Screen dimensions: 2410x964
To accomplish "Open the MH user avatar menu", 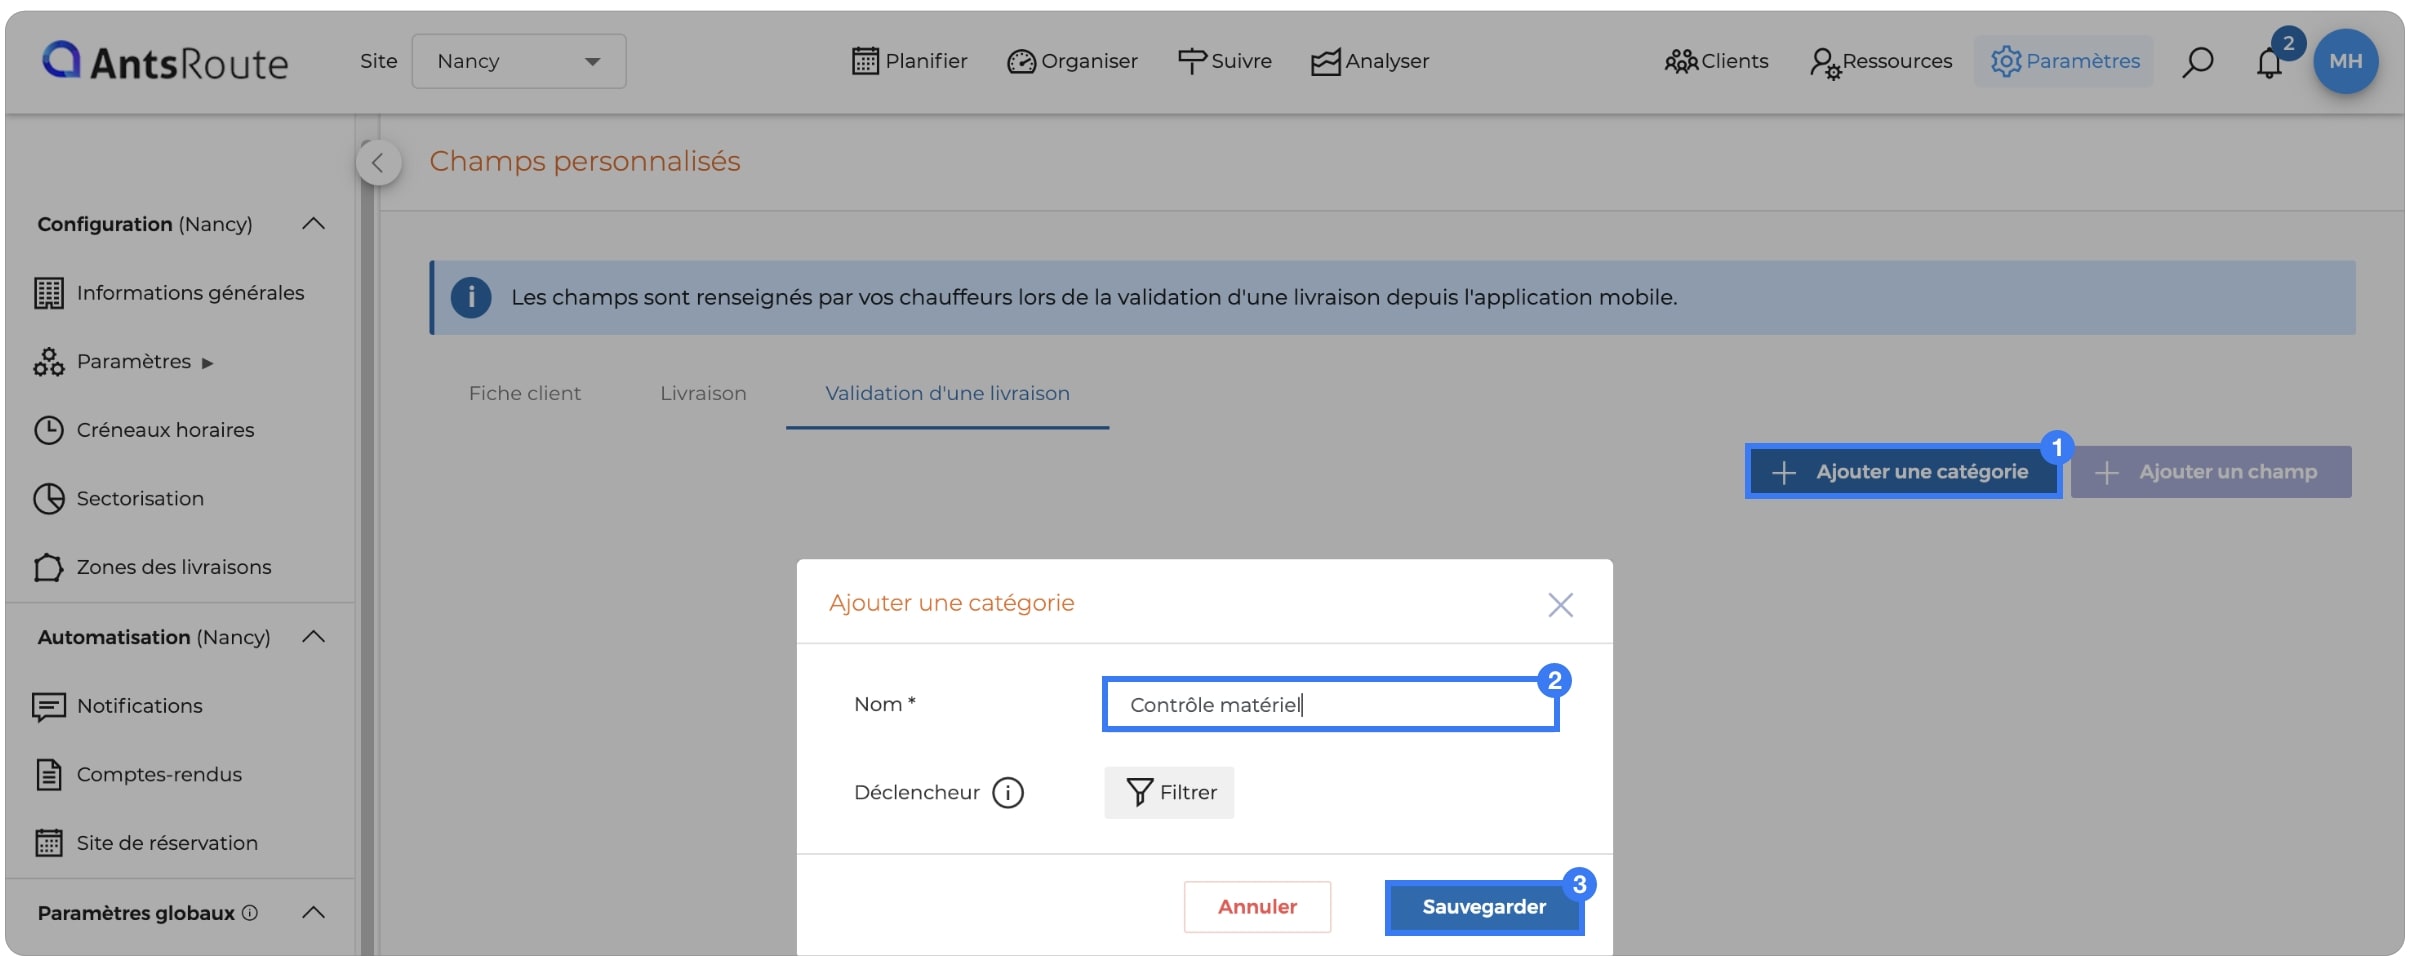I will coord(2345,61).
